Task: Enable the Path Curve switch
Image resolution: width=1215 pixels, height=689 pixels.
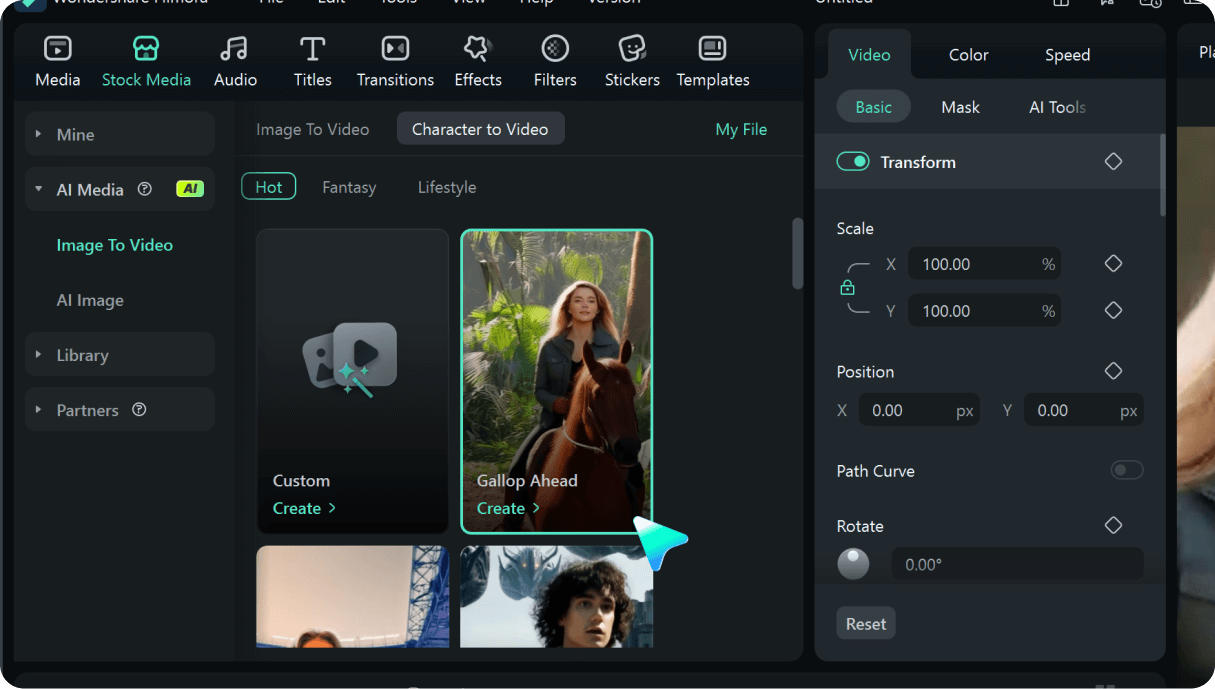Action: tap(1127, 470)
